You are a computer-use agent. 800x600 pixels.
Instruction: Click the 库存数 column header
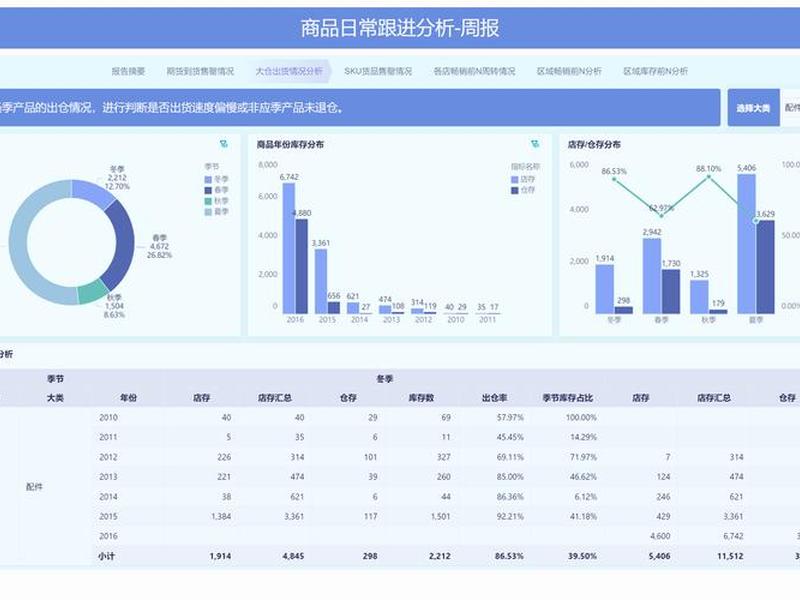coord(421,397)
